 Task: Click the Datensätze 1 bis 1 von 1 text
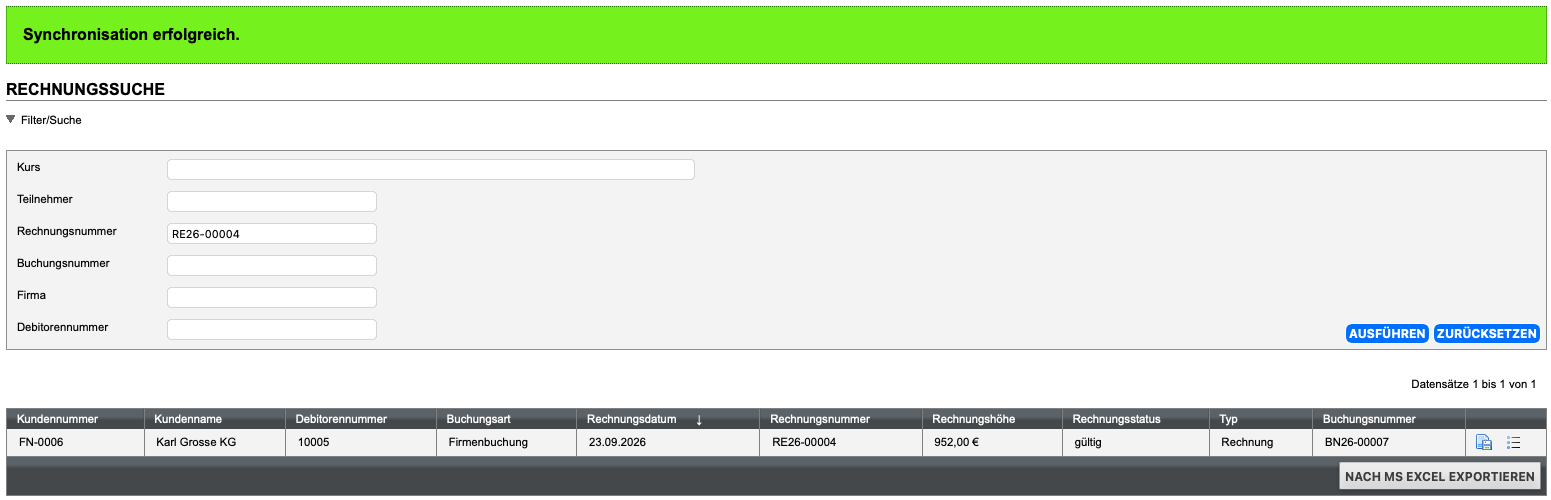click(x=1473, y=384)
